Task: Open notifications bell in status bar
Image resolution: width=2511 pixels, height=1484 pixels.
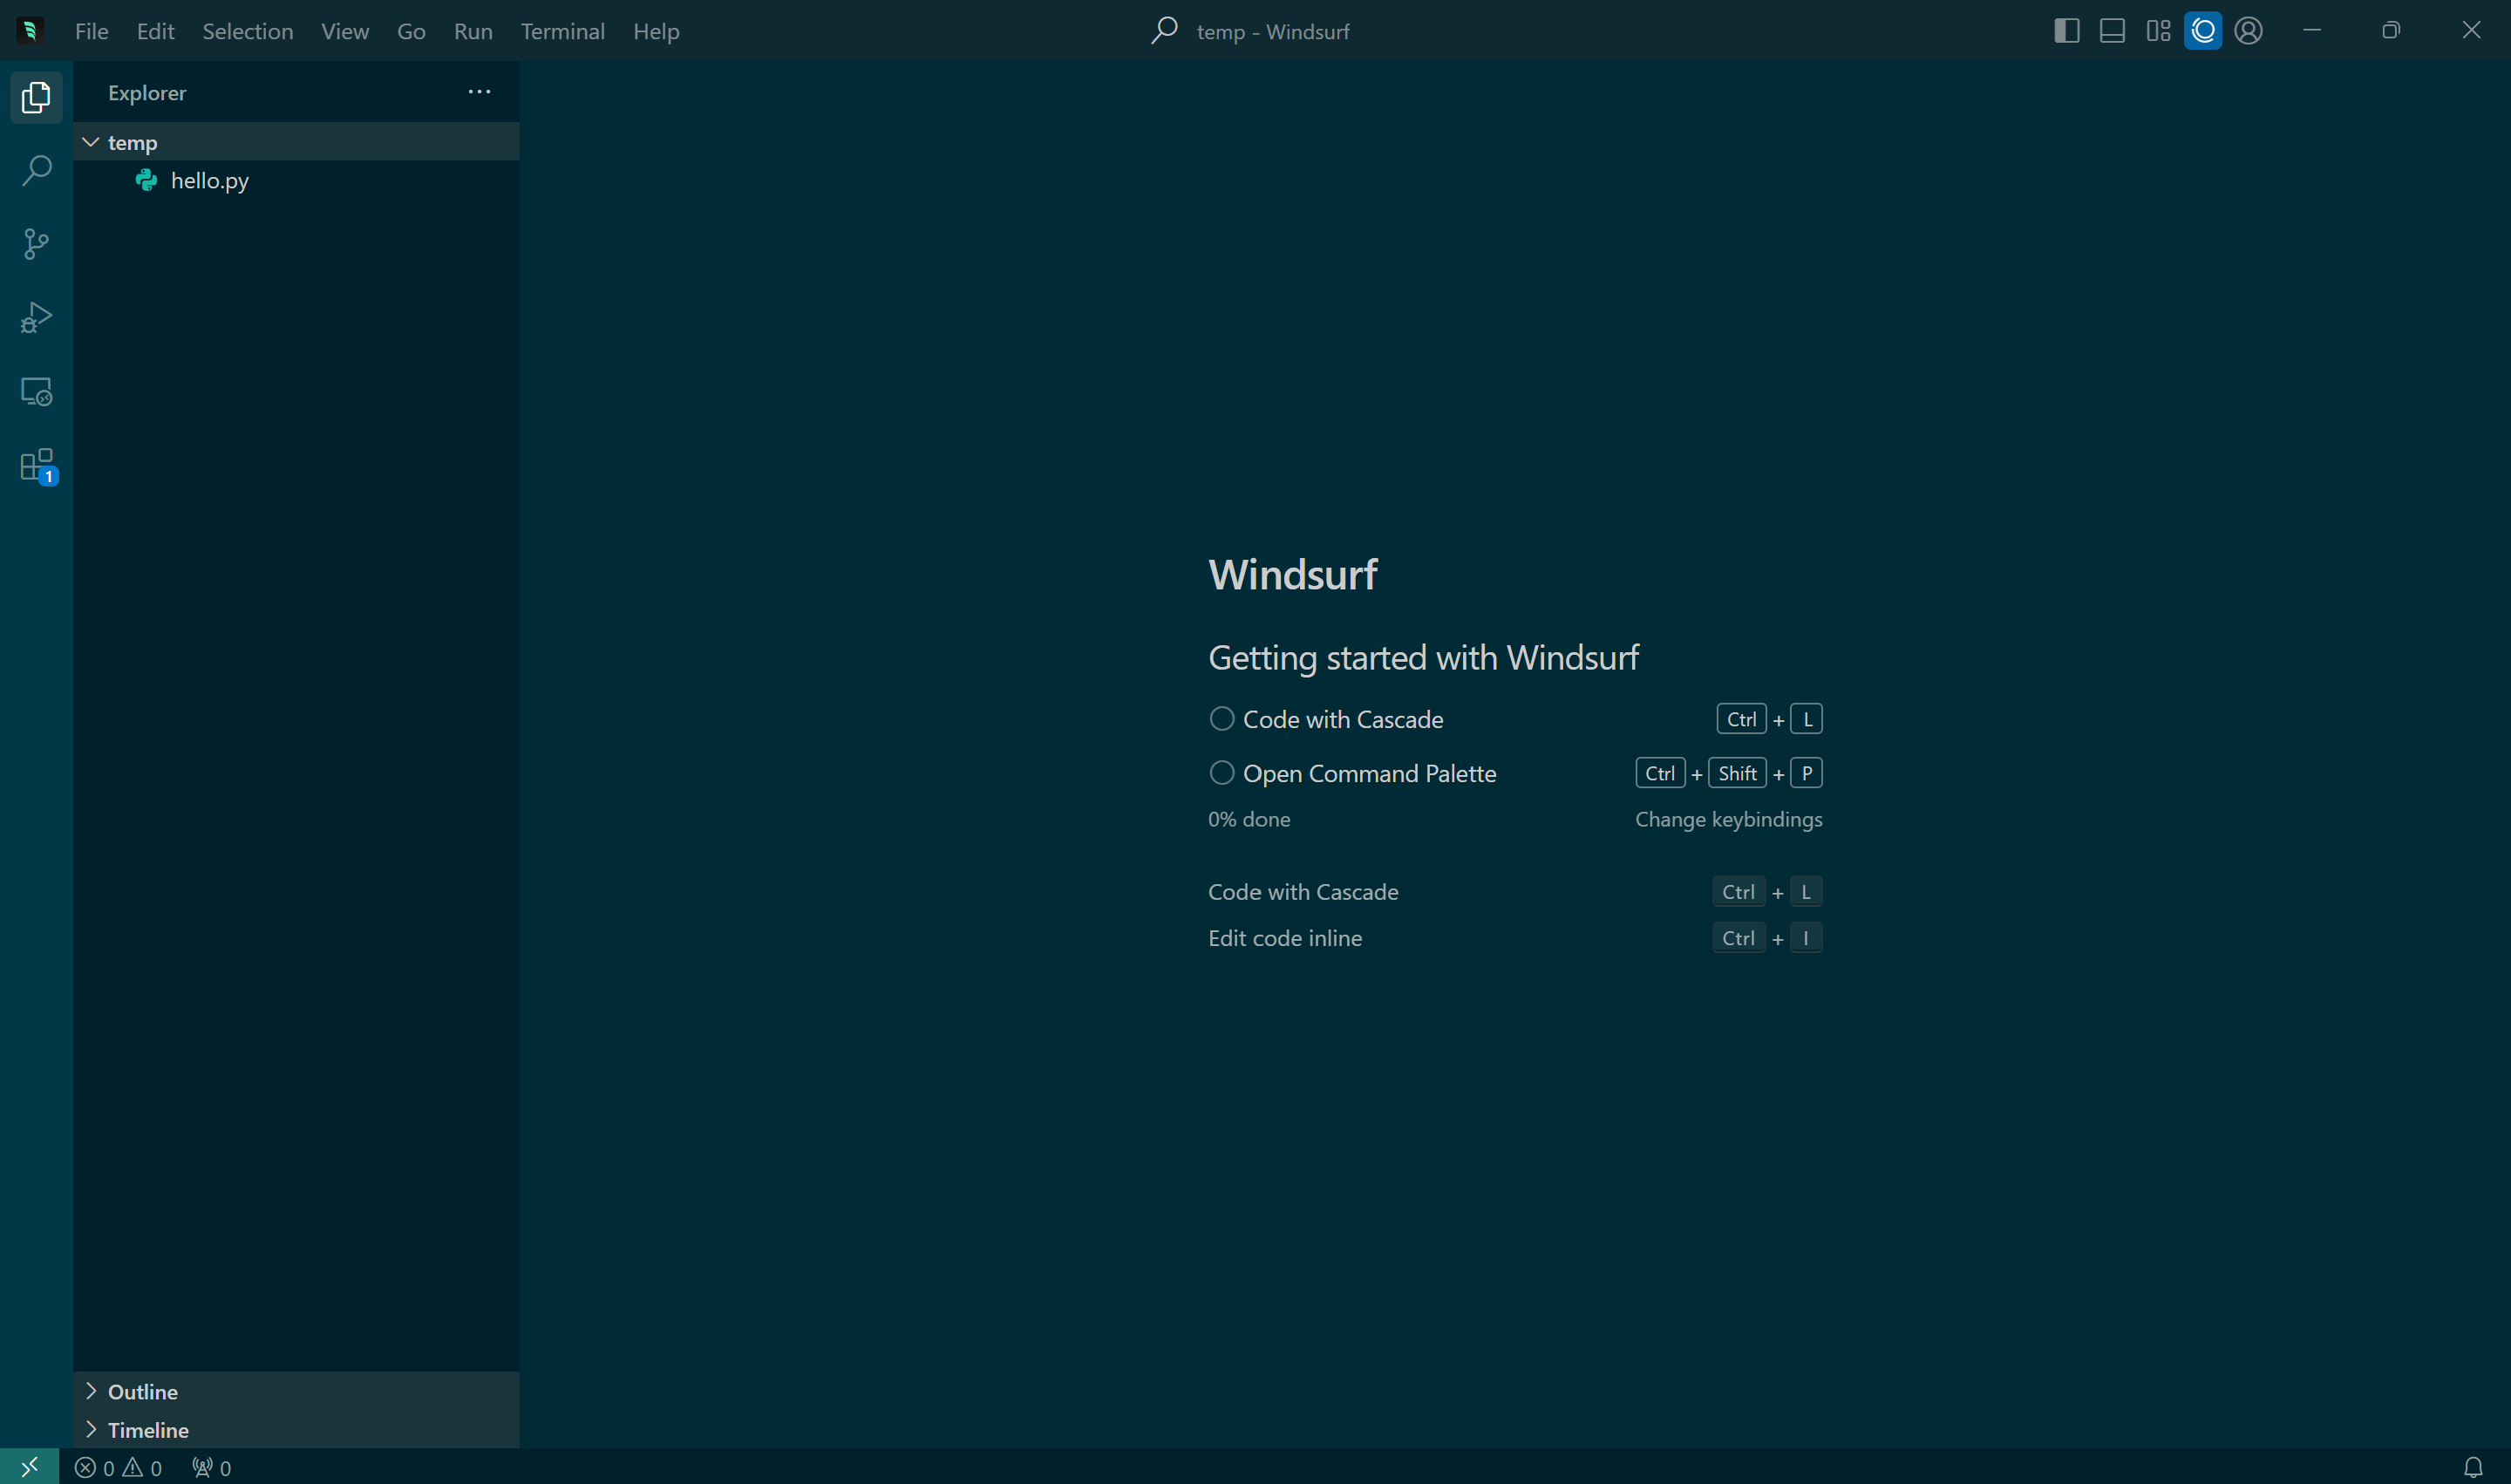Action: pyautogui.click(x=2473, y=1467)
